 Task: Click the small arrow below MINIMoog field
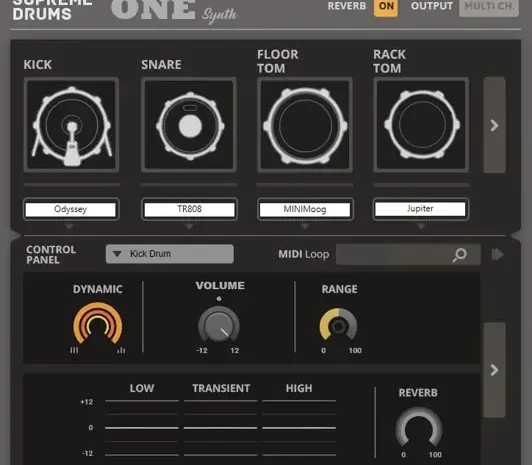click(x=305, y=226)
